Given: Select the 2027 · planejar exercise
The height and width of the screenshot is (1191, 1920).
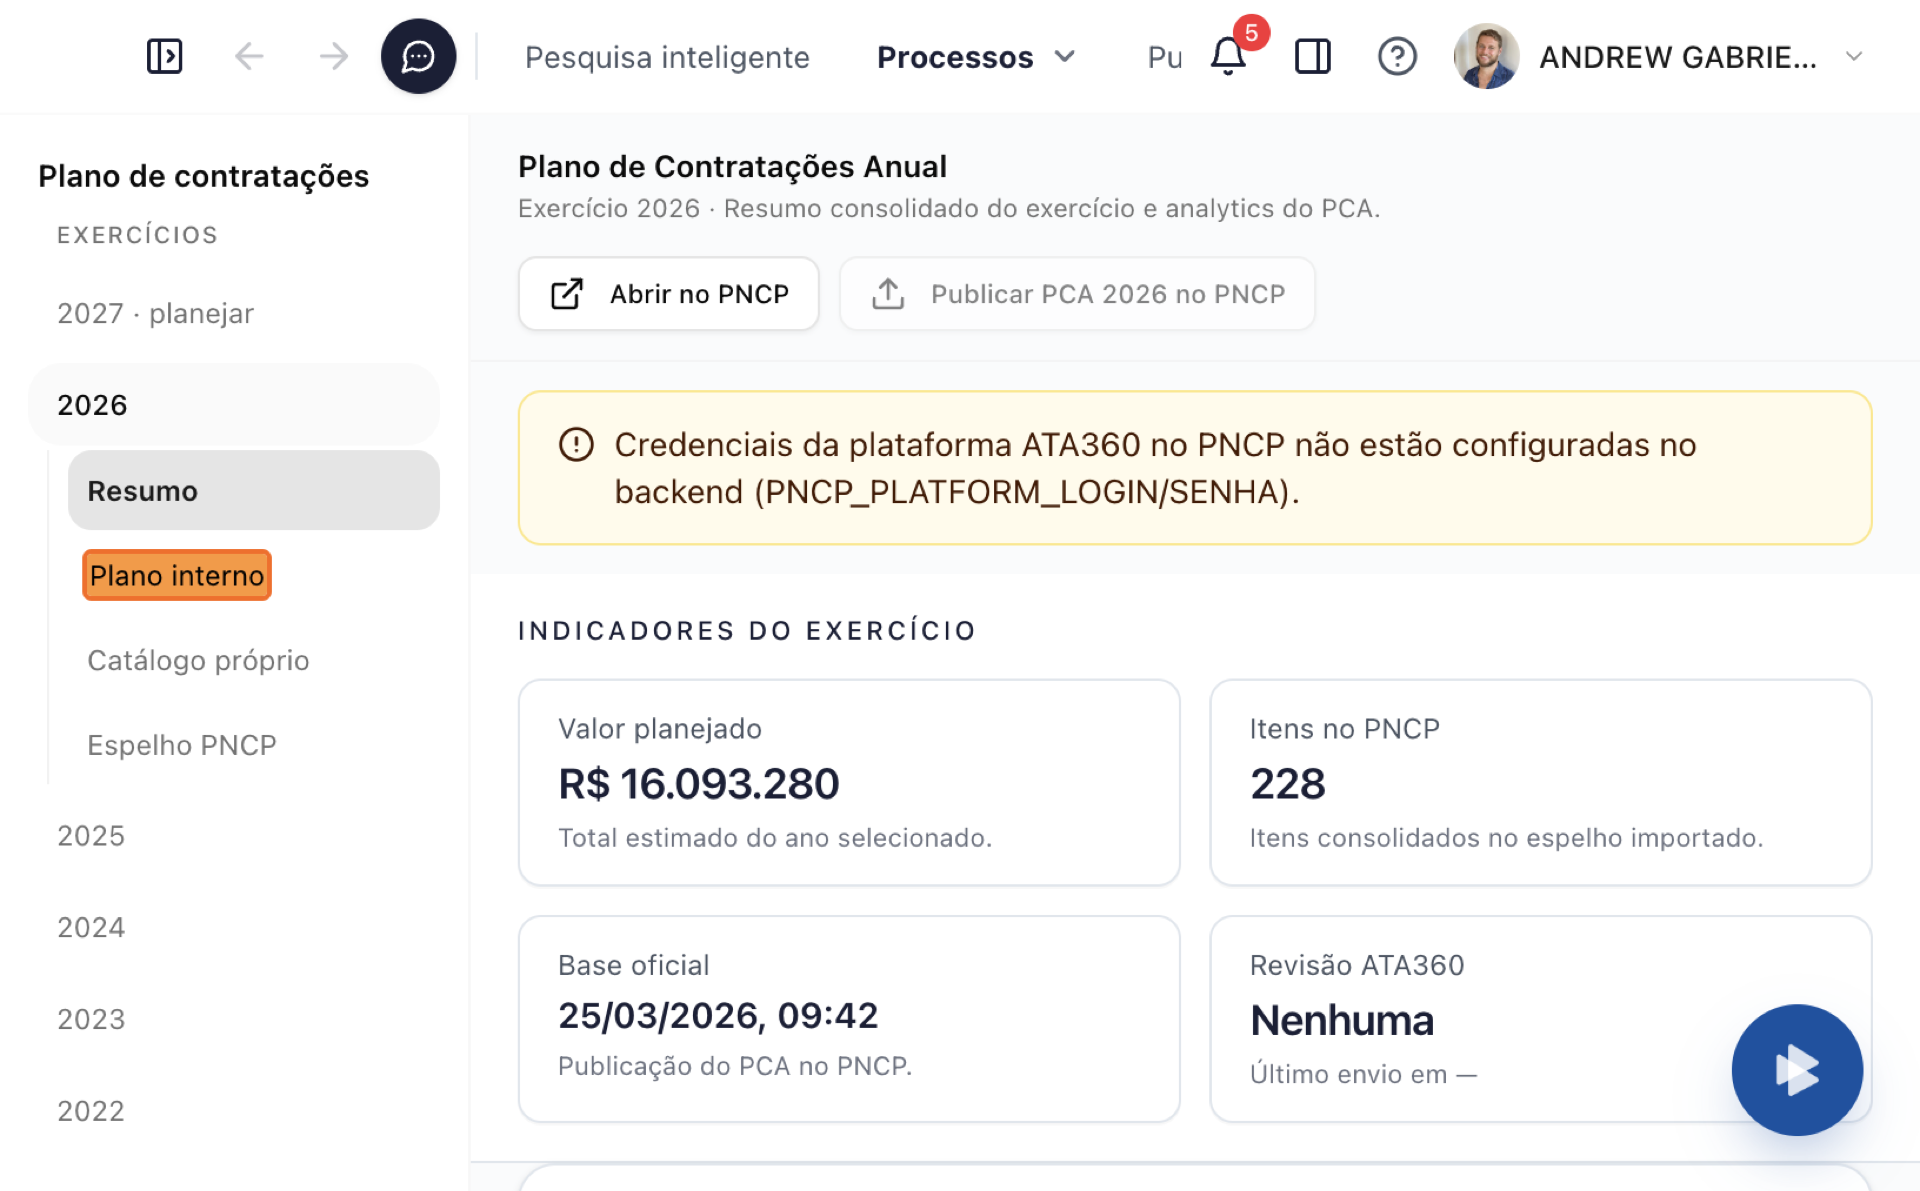Looking at the screenshot, I should coord(155,313).
